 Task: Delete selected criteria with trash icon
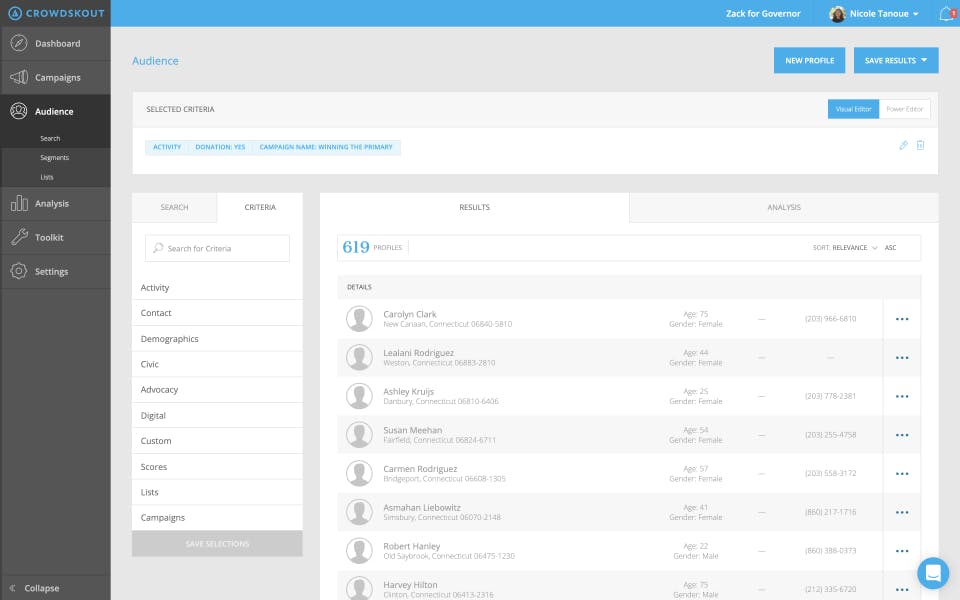[x=920, y=145]
